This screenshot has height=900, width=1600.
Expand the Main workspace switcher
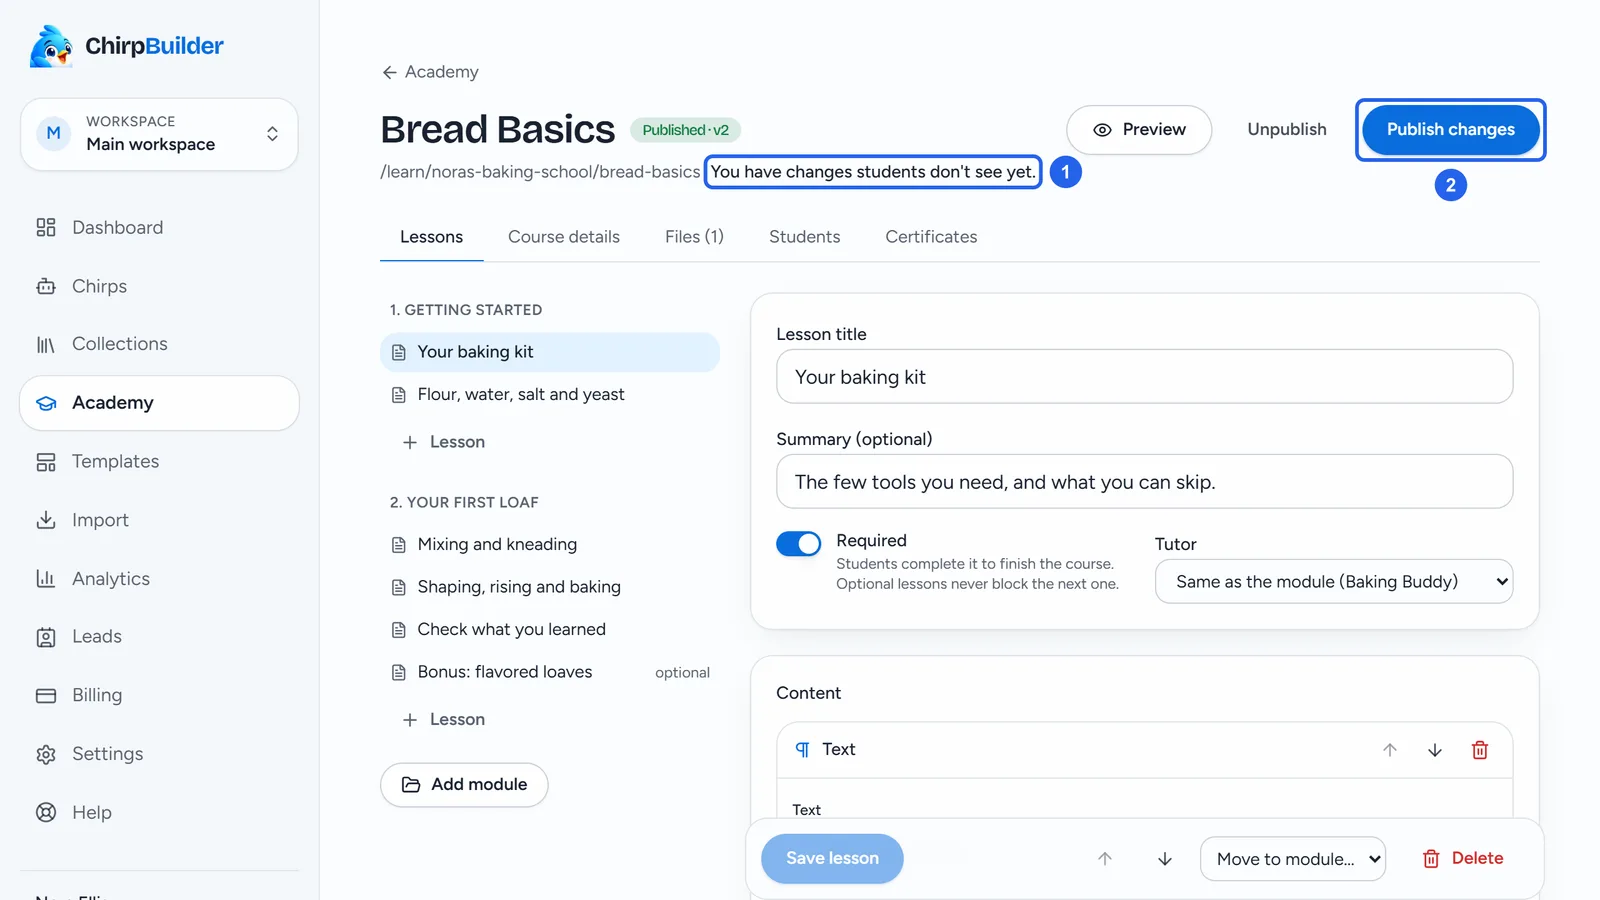click(x=159, y=134)
